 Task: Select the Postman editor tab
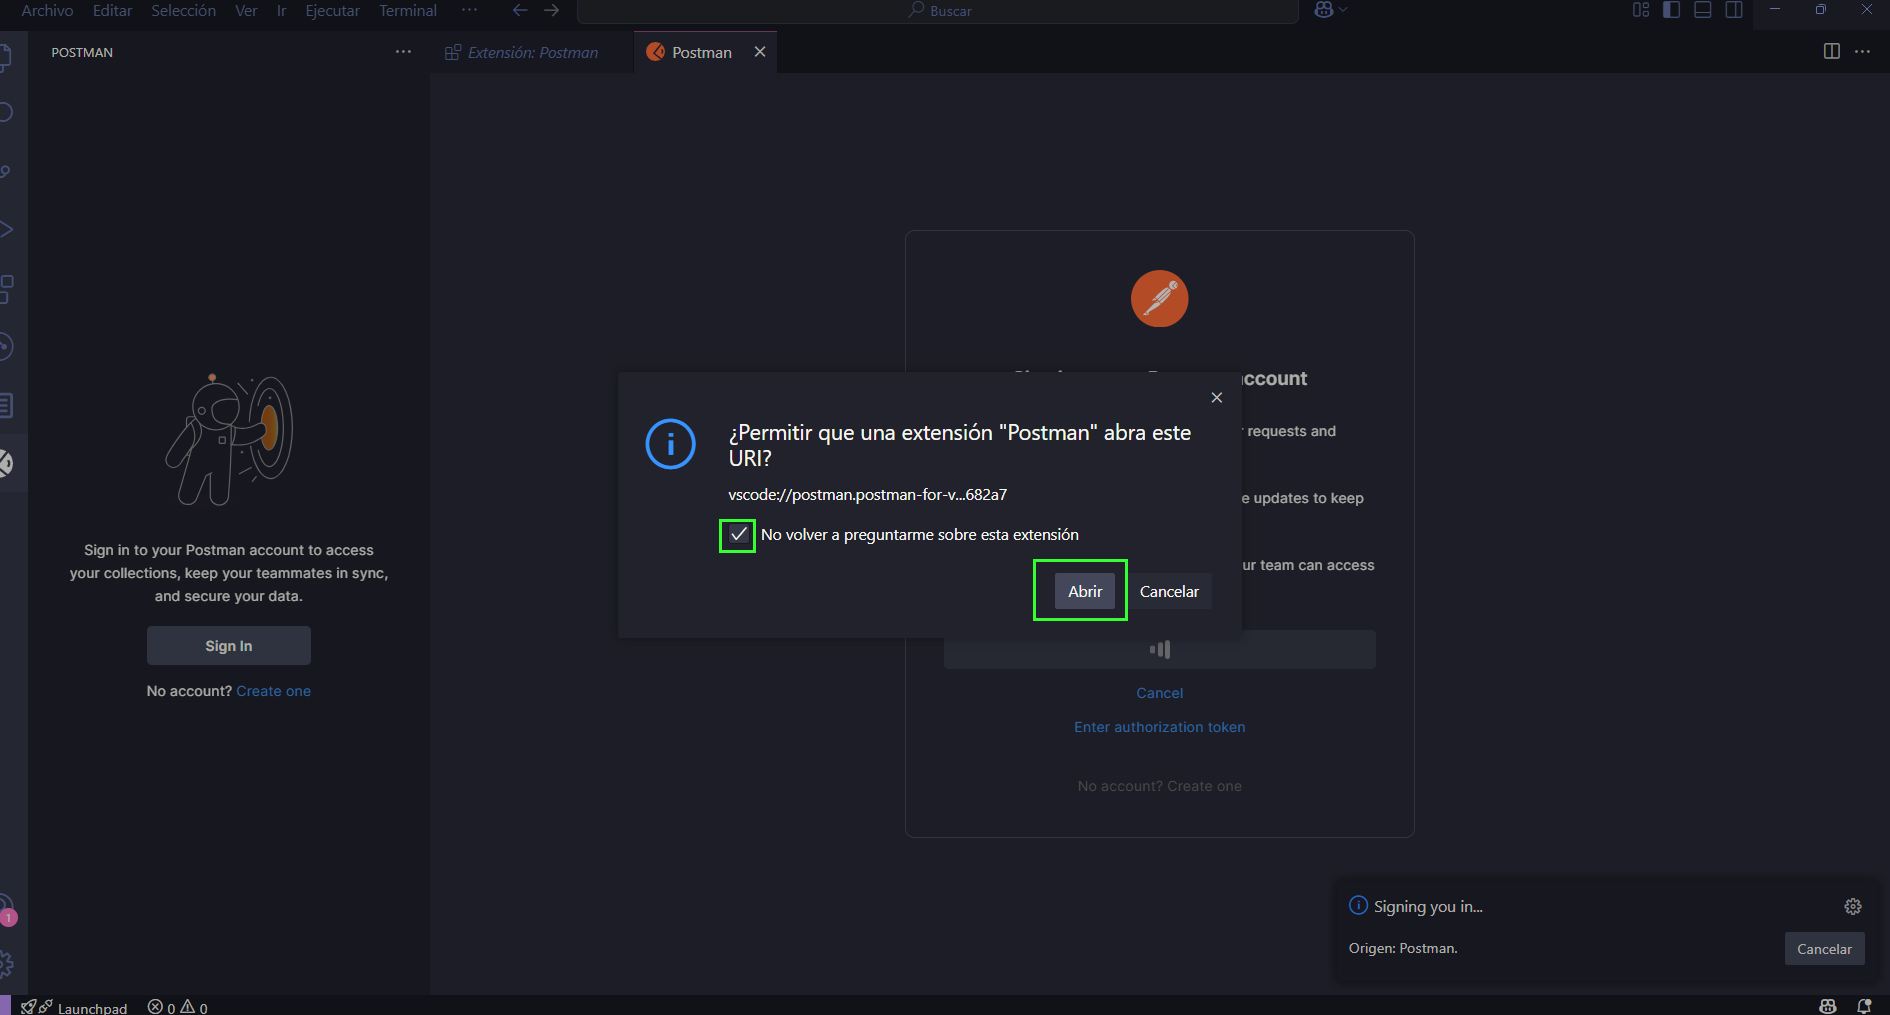tap(700, 52)
